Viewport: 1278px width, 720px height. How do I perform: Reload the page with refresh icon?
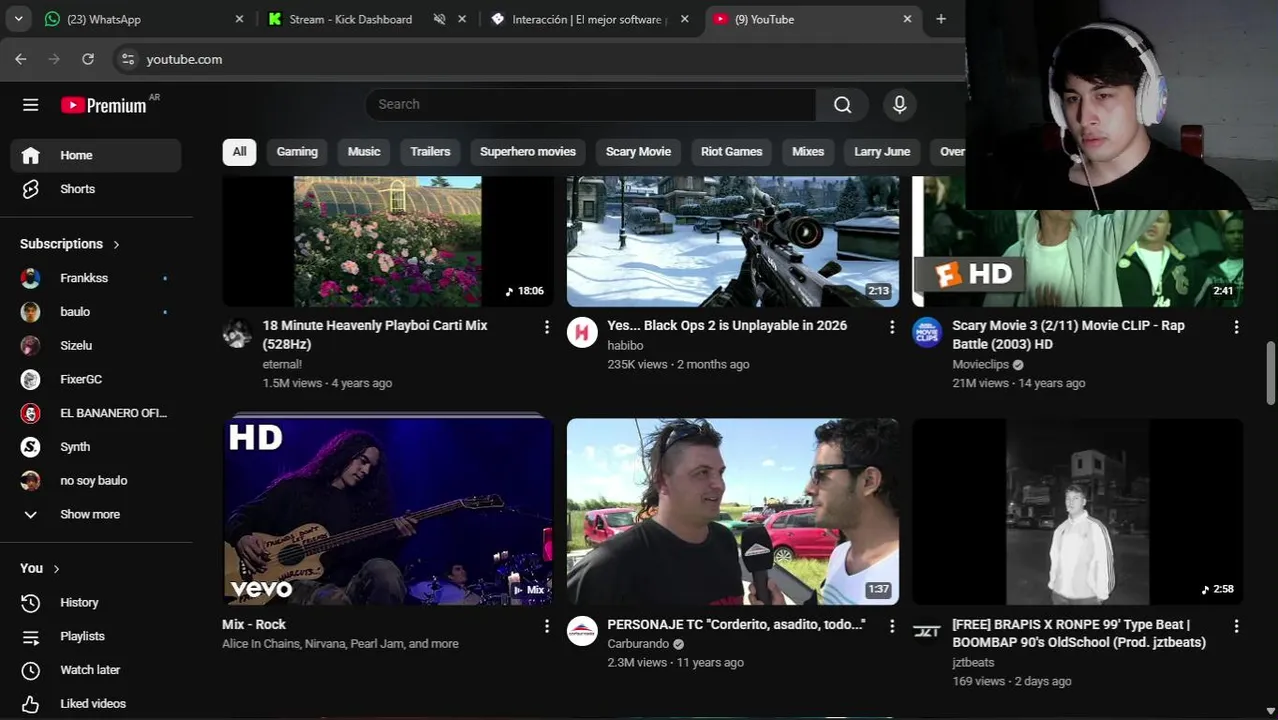tap(88, 59)
